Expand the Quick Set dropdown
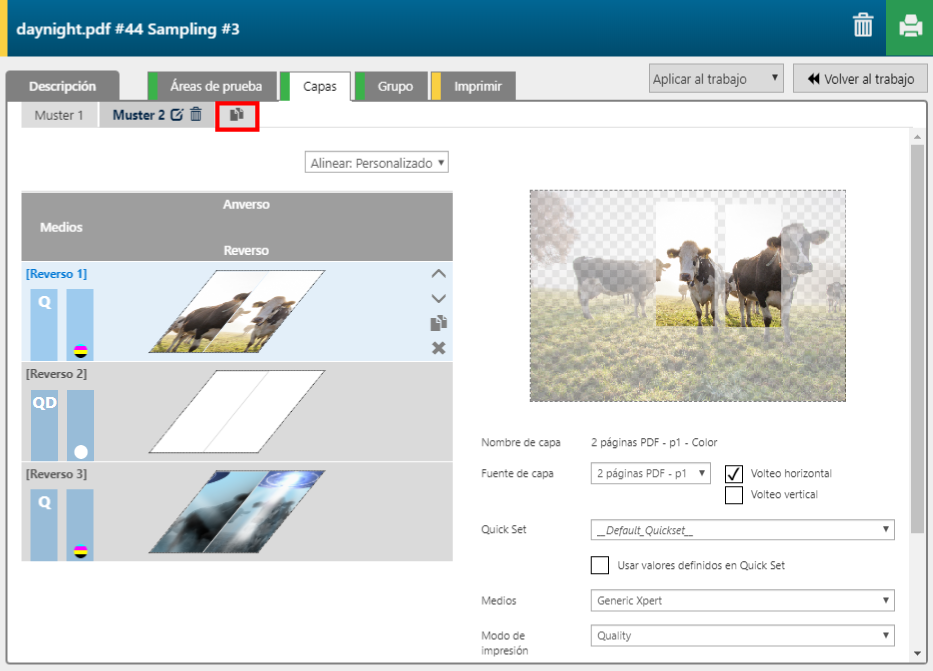Screen dimensions: 933x671 tap(742, 530)
